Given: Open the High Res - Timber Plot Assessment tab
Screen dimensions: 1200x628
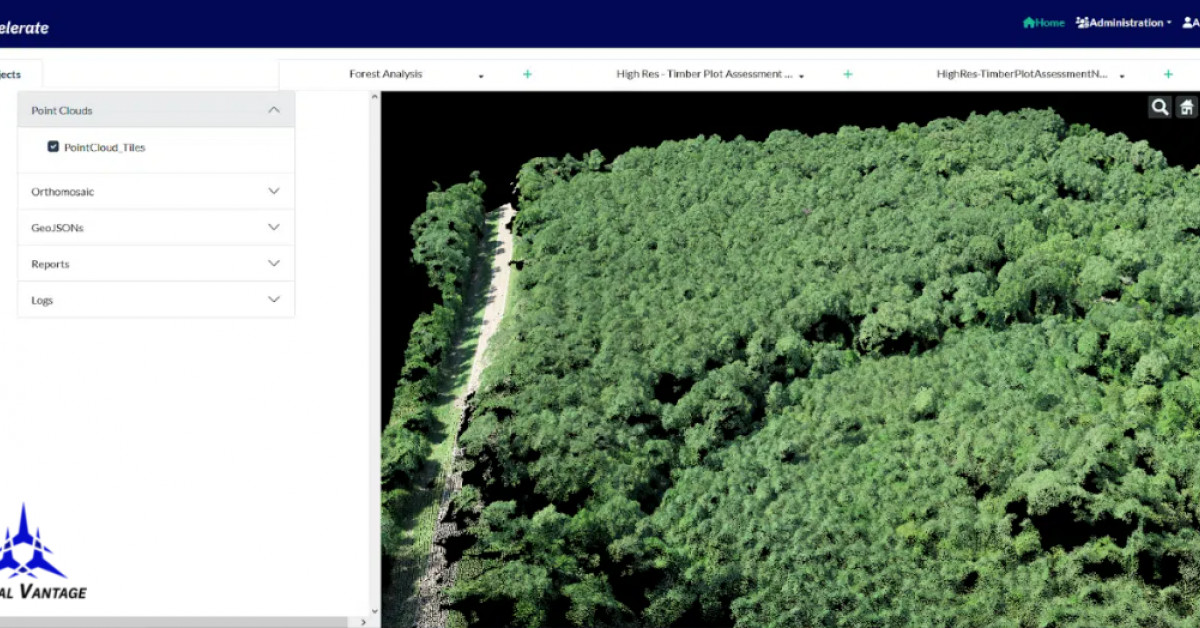Looking at the screenshot, I should (x=704, y=73).
